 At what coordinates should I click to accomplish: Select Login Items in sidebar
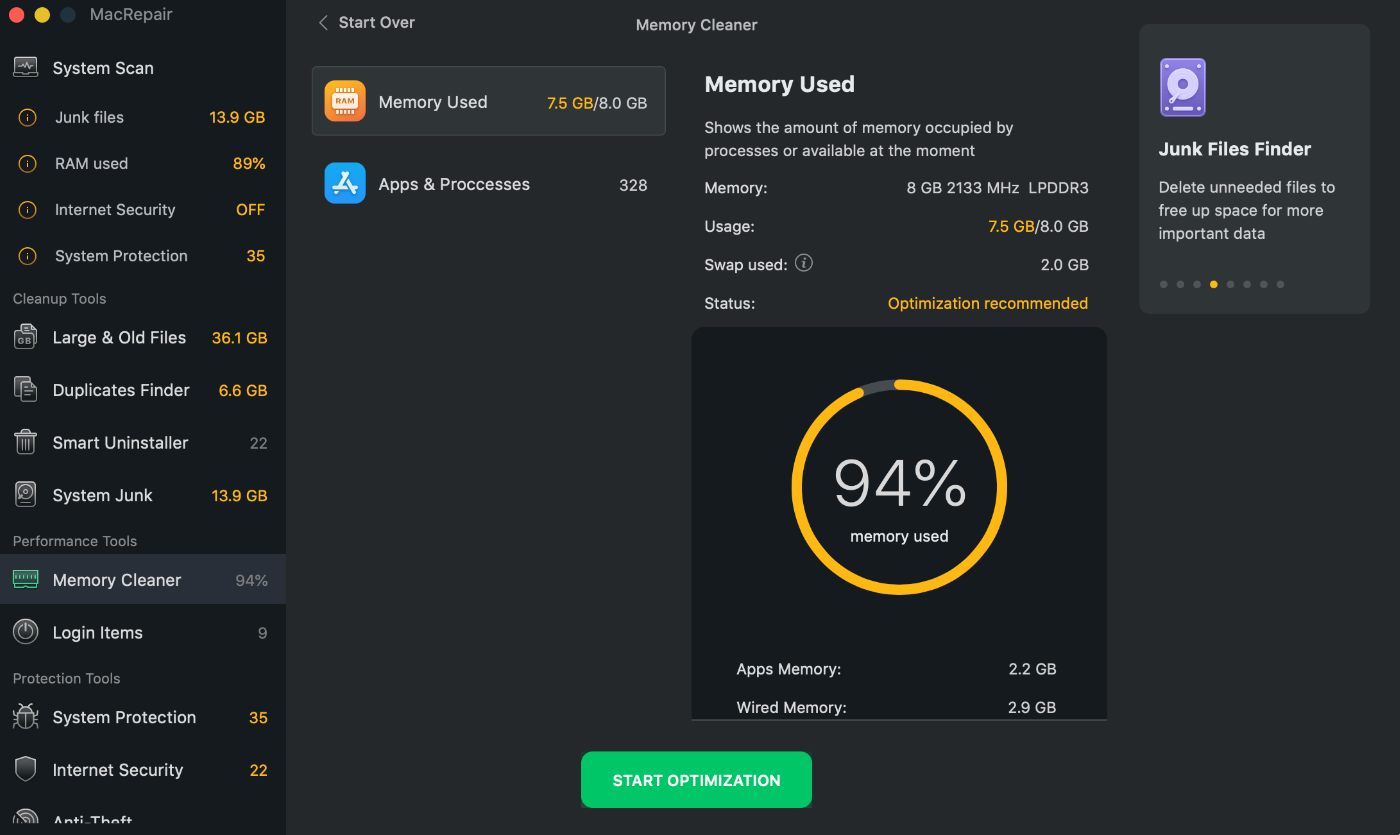pos(143,633)
